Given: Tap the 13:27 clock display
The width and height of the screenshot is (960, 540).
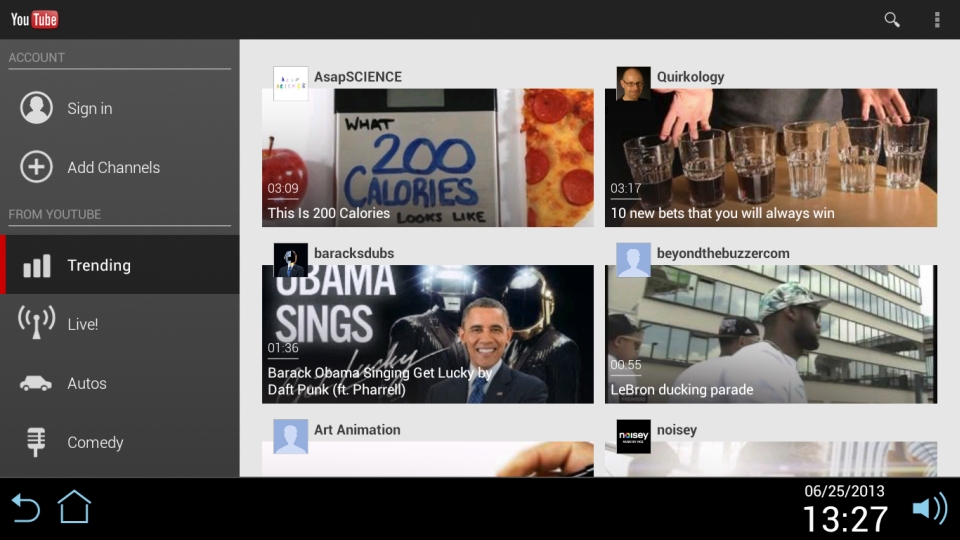Looking at the screenshot, I should [845, 519].
